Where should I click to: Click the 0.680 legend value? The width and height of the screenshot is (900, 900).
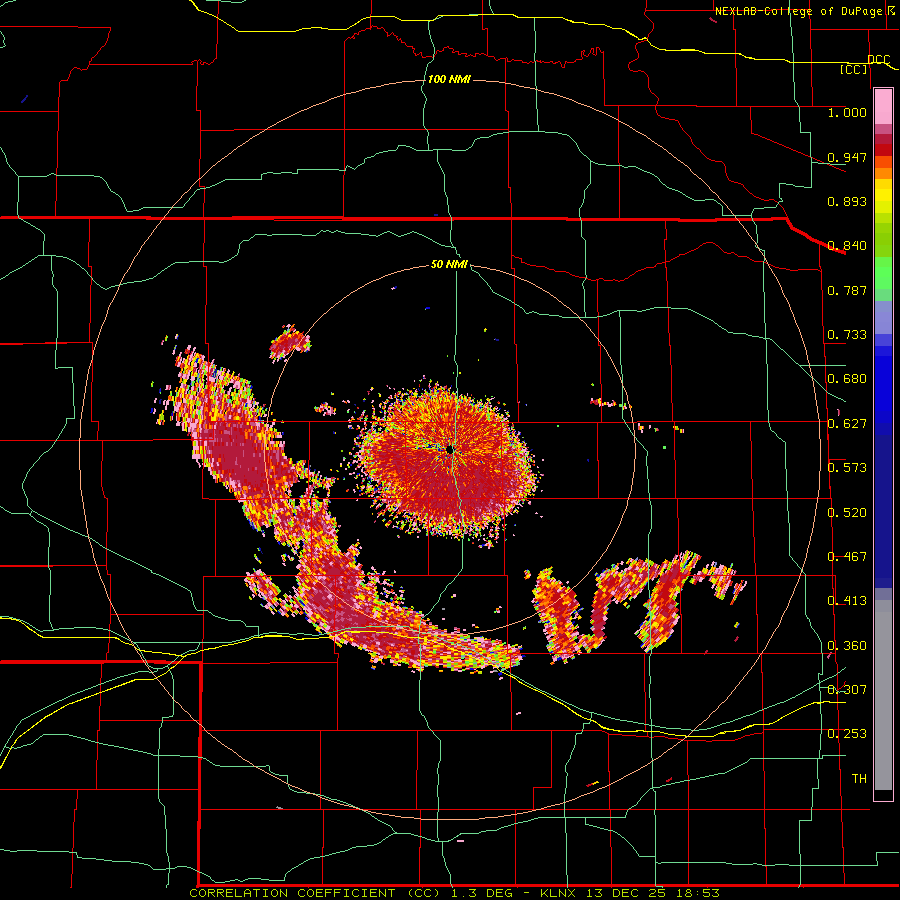[847, 379]
